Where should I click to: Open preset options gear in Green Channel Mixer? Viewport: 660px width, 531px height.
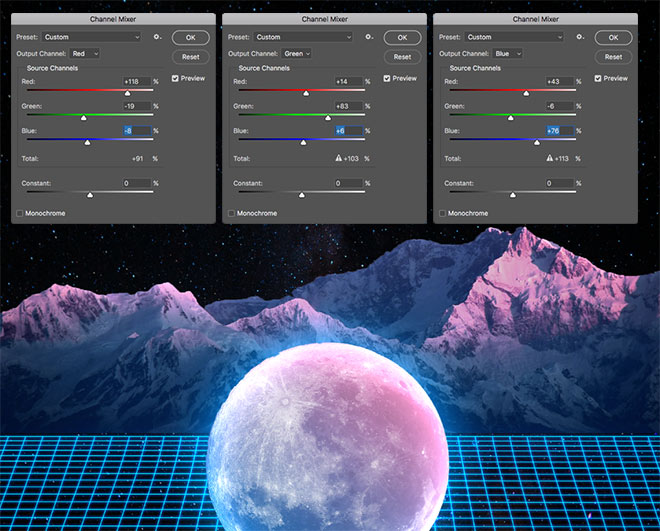tap(369, 37)
